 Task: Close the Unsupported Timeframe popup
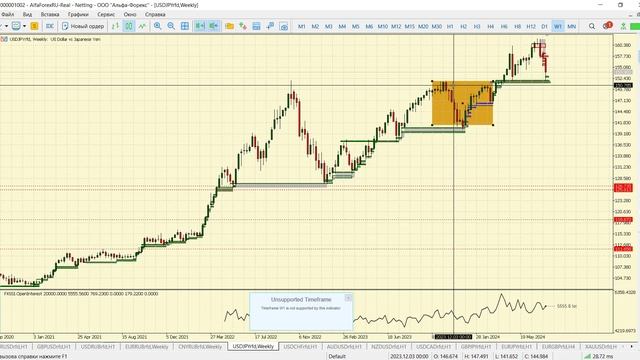point(348,298)
